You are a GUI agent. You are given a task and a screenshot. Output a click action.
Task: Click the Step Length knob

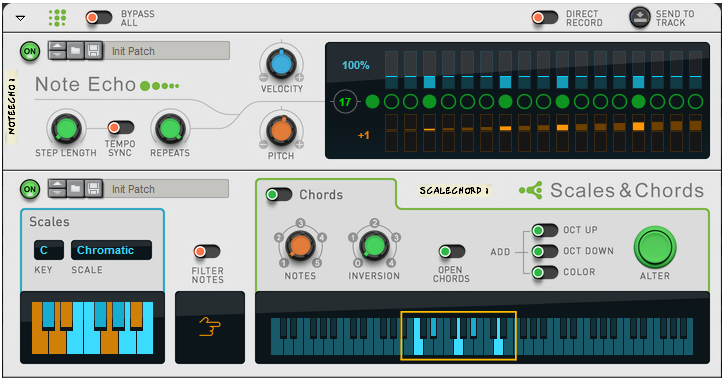[x=66, y=128]
